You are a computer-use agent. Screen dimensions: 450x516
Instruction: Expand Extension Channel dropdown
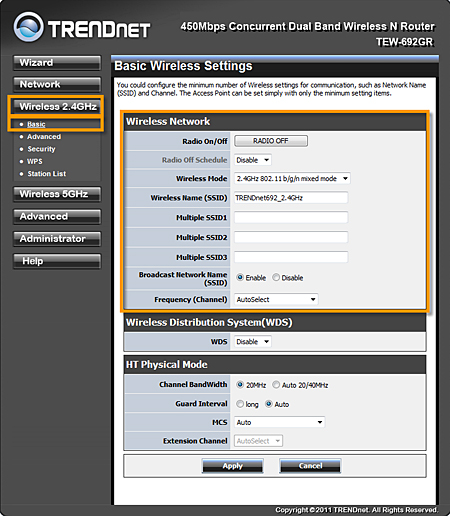point(258,441)
